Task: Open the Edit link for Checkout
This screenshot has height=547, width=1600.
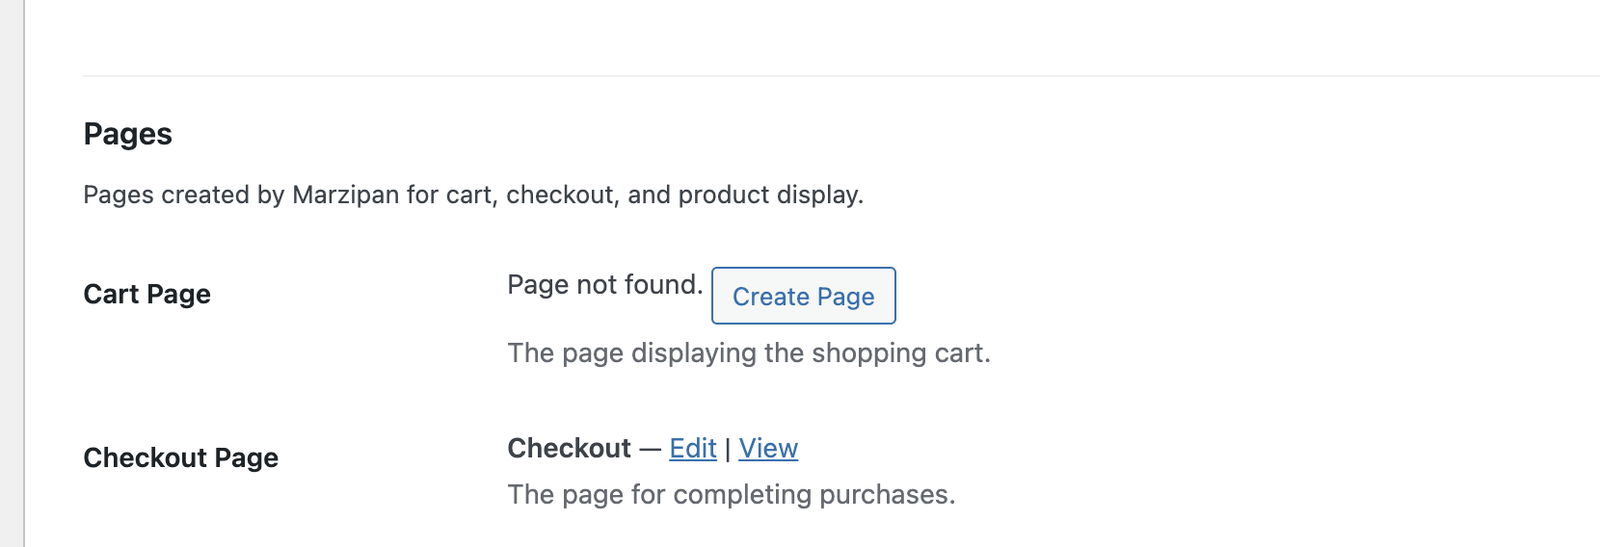Action: (692, 448)
